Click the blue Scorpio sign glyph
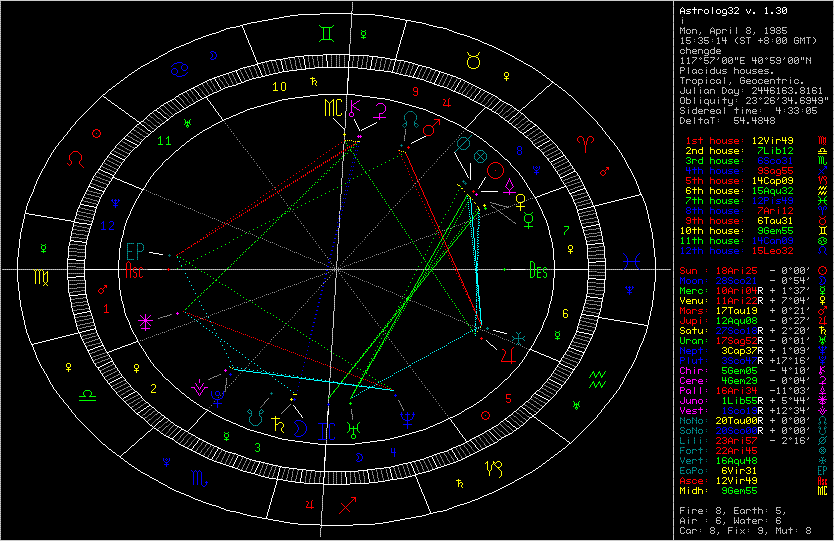834x541 pixels. coord(199,478)
